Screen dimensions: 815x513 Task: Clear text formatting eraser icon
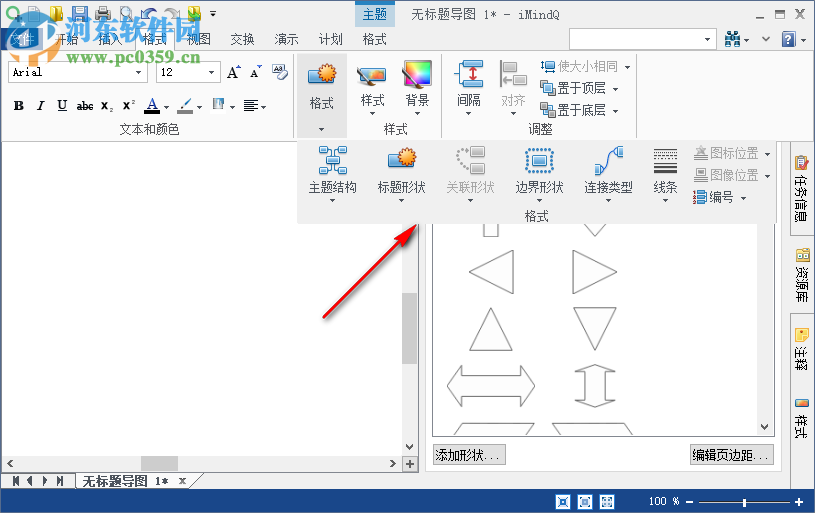click(x=280, y=72)
